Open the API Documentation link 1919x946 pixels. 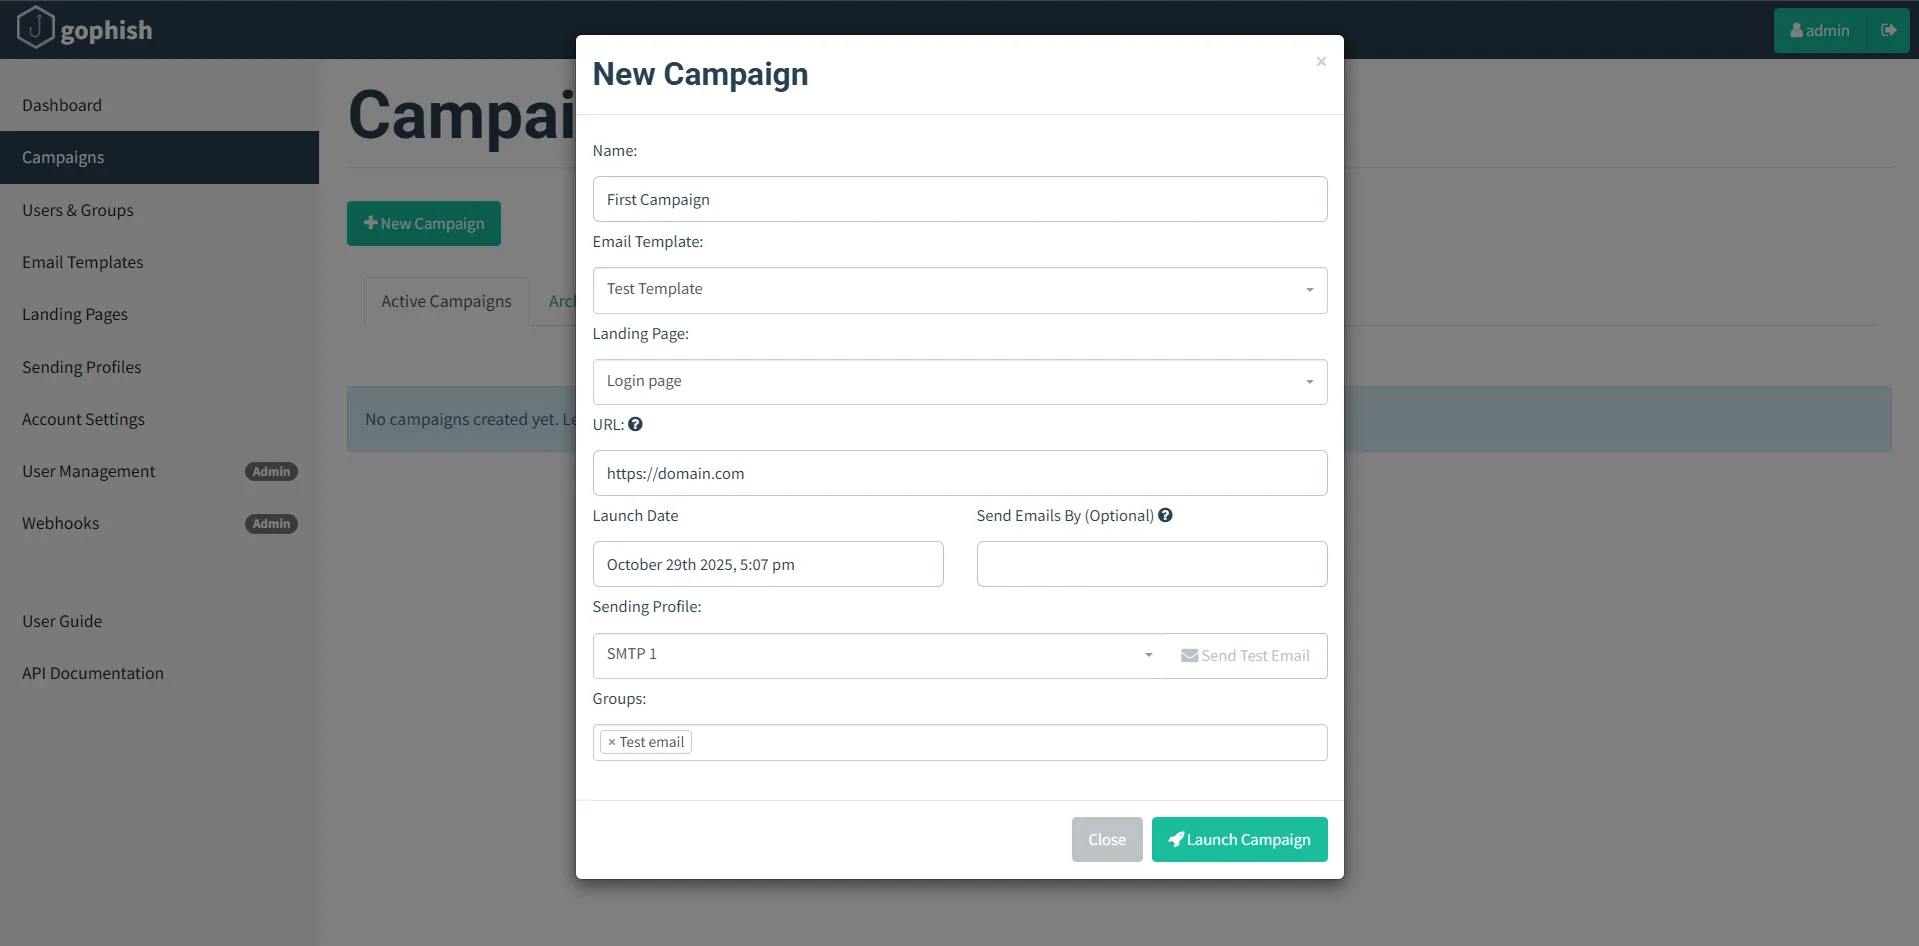[x=93, y=673]
